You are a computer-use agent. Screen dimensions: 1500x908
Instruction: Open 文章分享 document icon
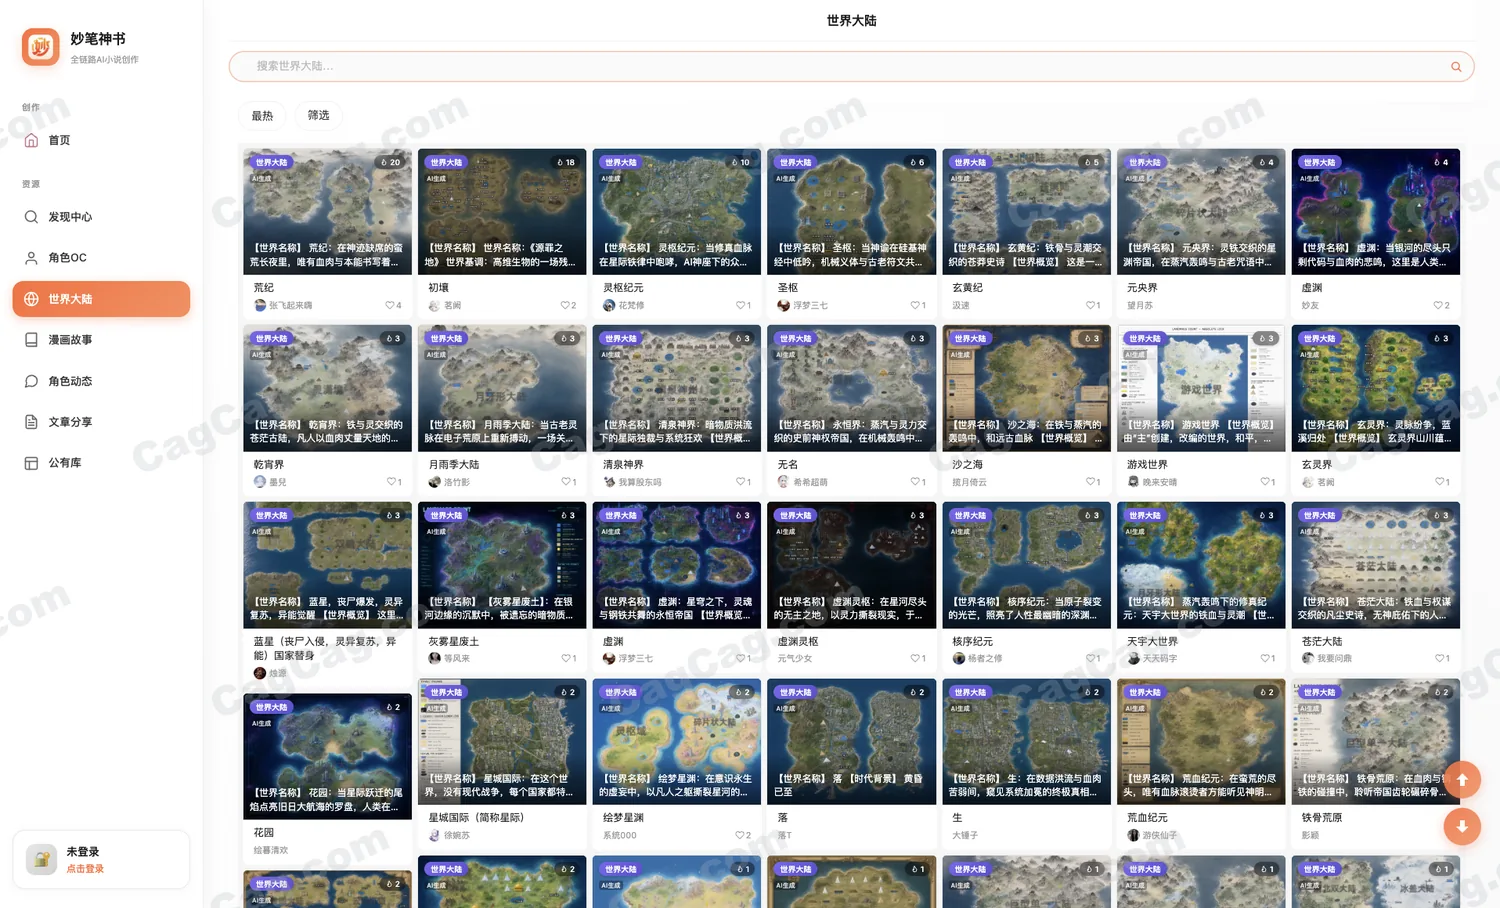click(x=31, y=422)
